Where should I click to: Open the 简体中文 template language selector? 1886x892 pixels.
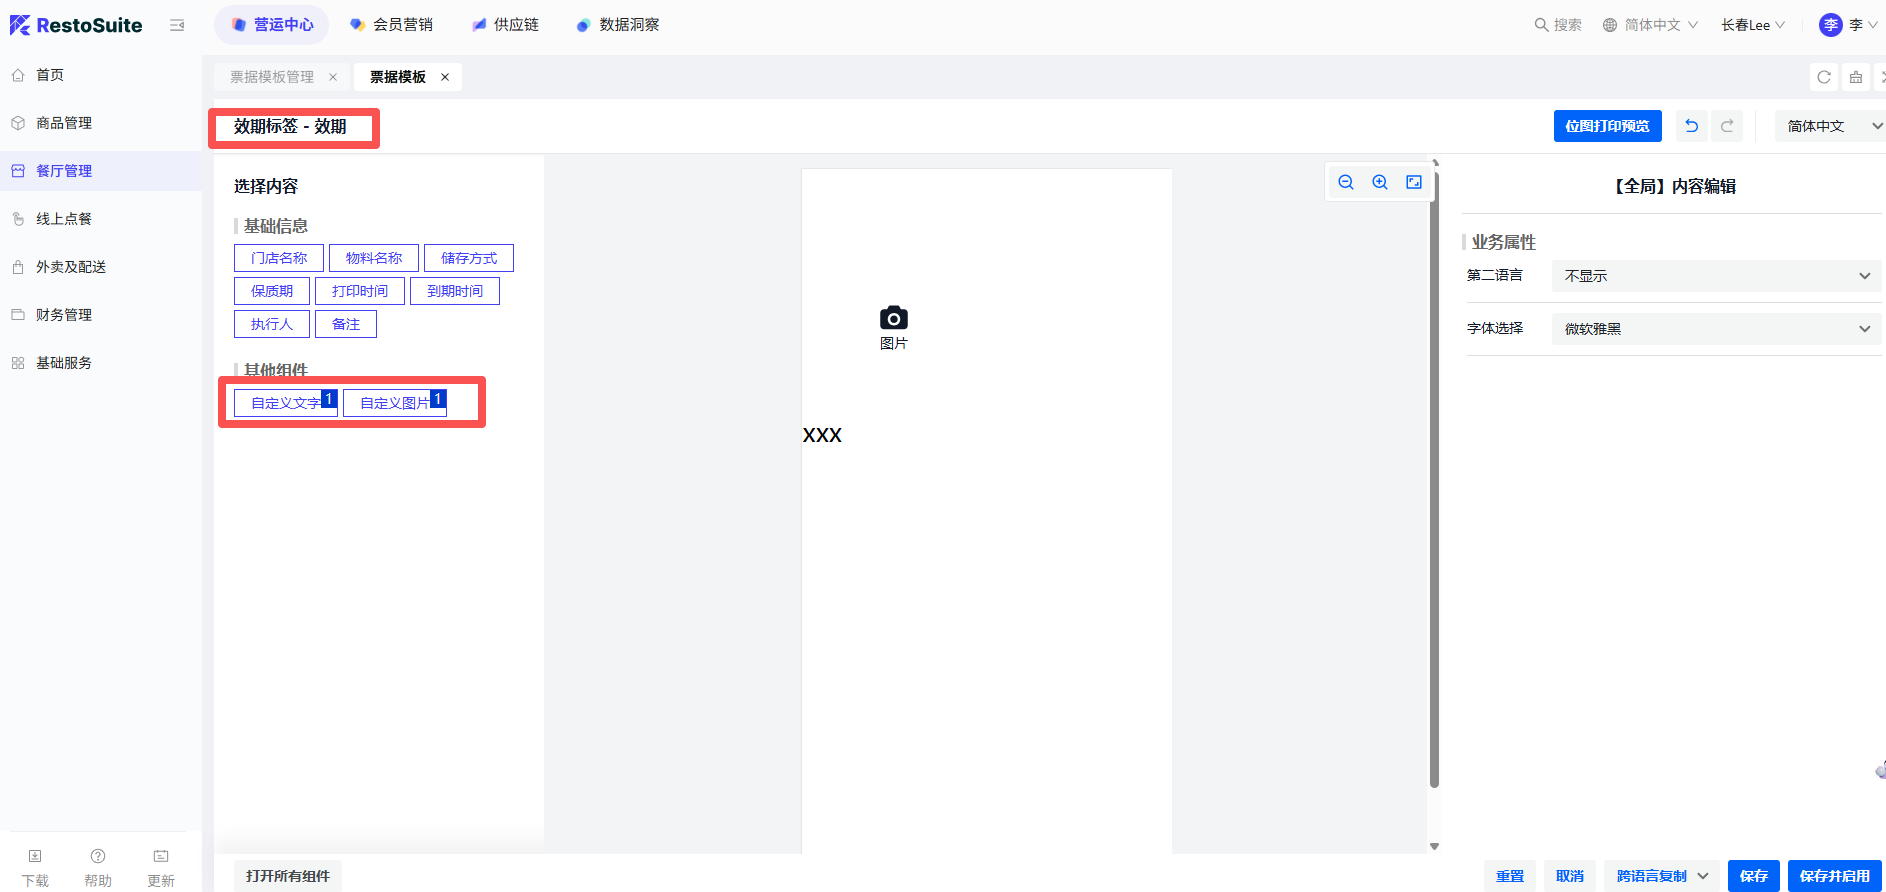pyautogui.click(x=1830, y=126)
